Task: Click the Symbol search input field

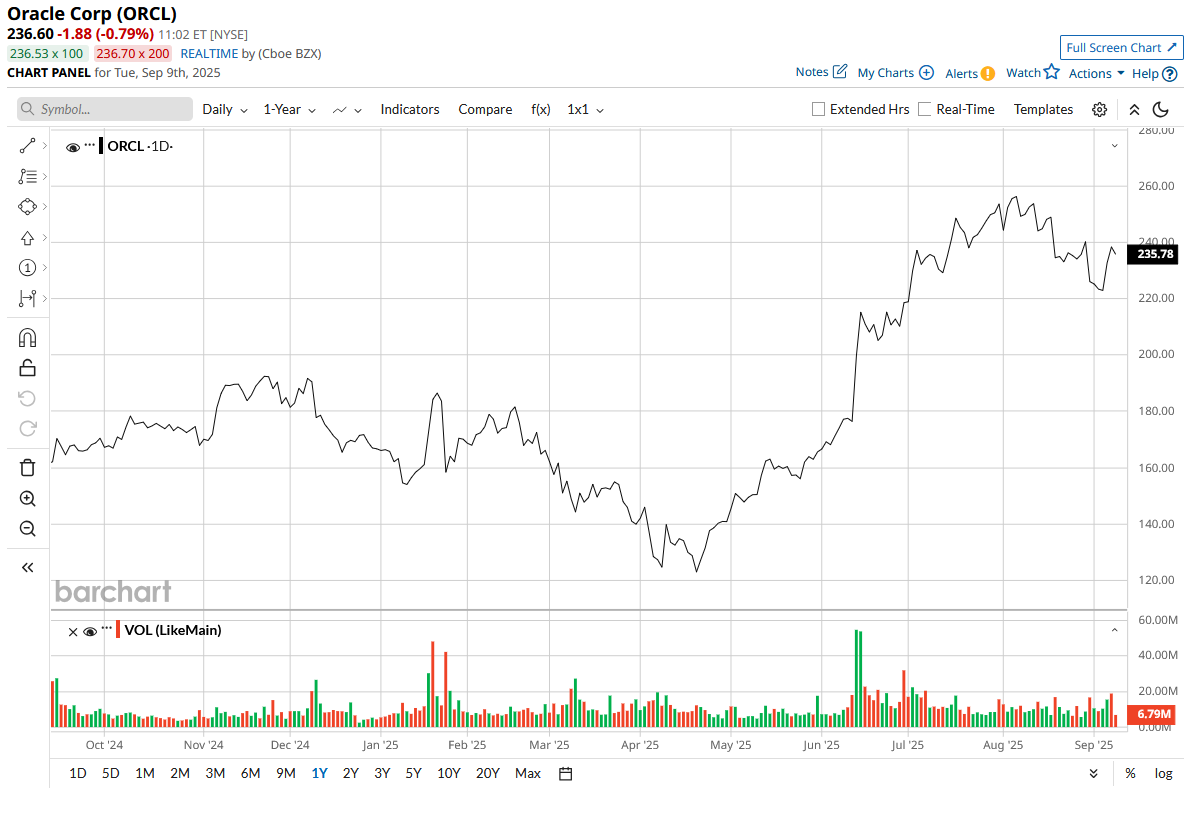Action: (105, 109)
